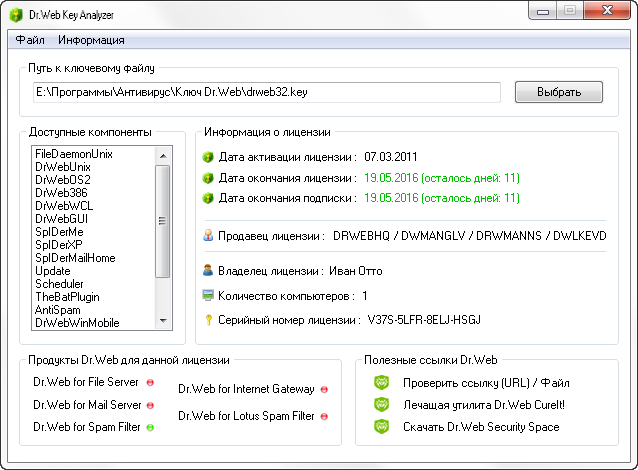This screenshot has width=638, height=470.
Task: Click the shield icon beside Скачать Dr.Web
Action: tap(382, 426)
